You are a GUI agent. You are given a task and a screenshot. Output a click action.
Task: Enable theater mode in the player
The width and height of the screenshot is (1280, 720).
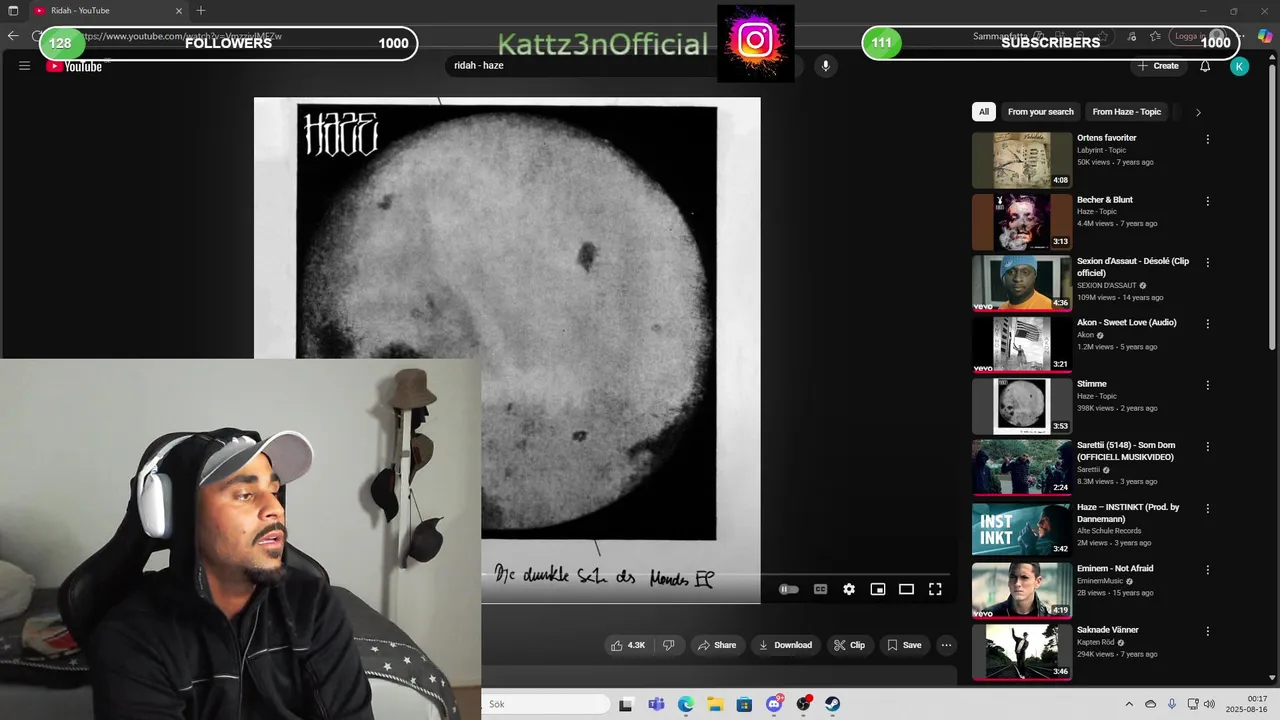[x=906, y=589]
